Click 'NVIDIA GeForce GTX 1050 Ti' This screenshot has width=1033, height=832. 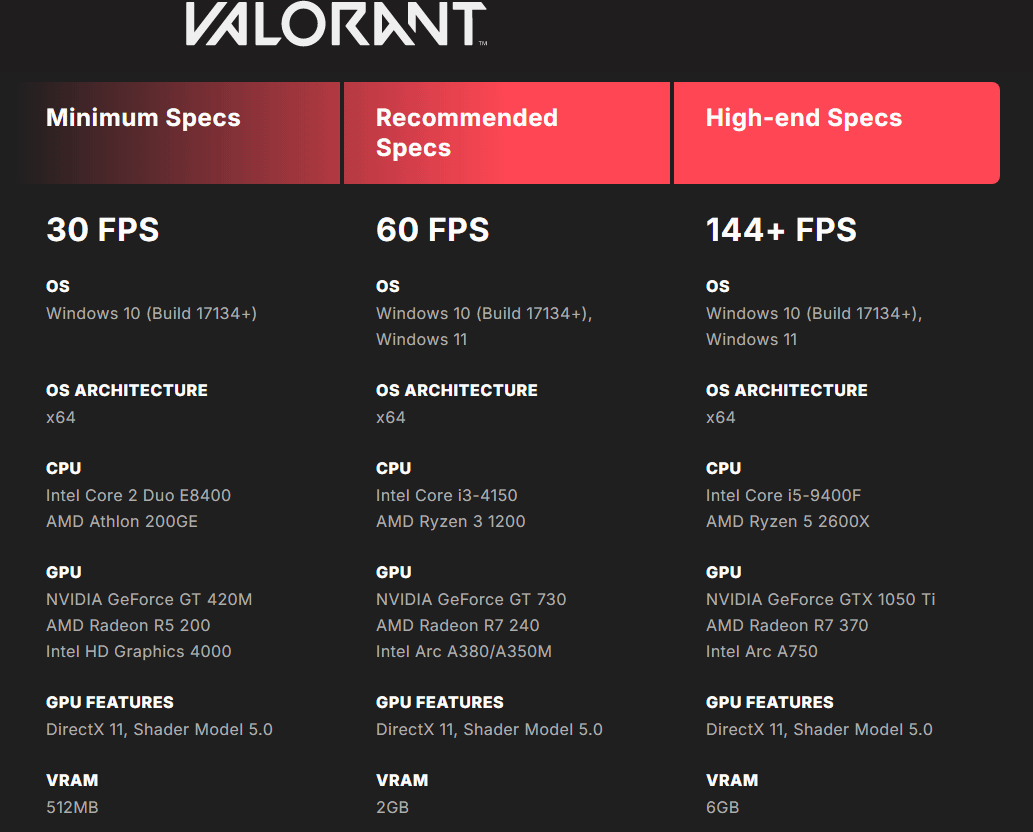821,599
